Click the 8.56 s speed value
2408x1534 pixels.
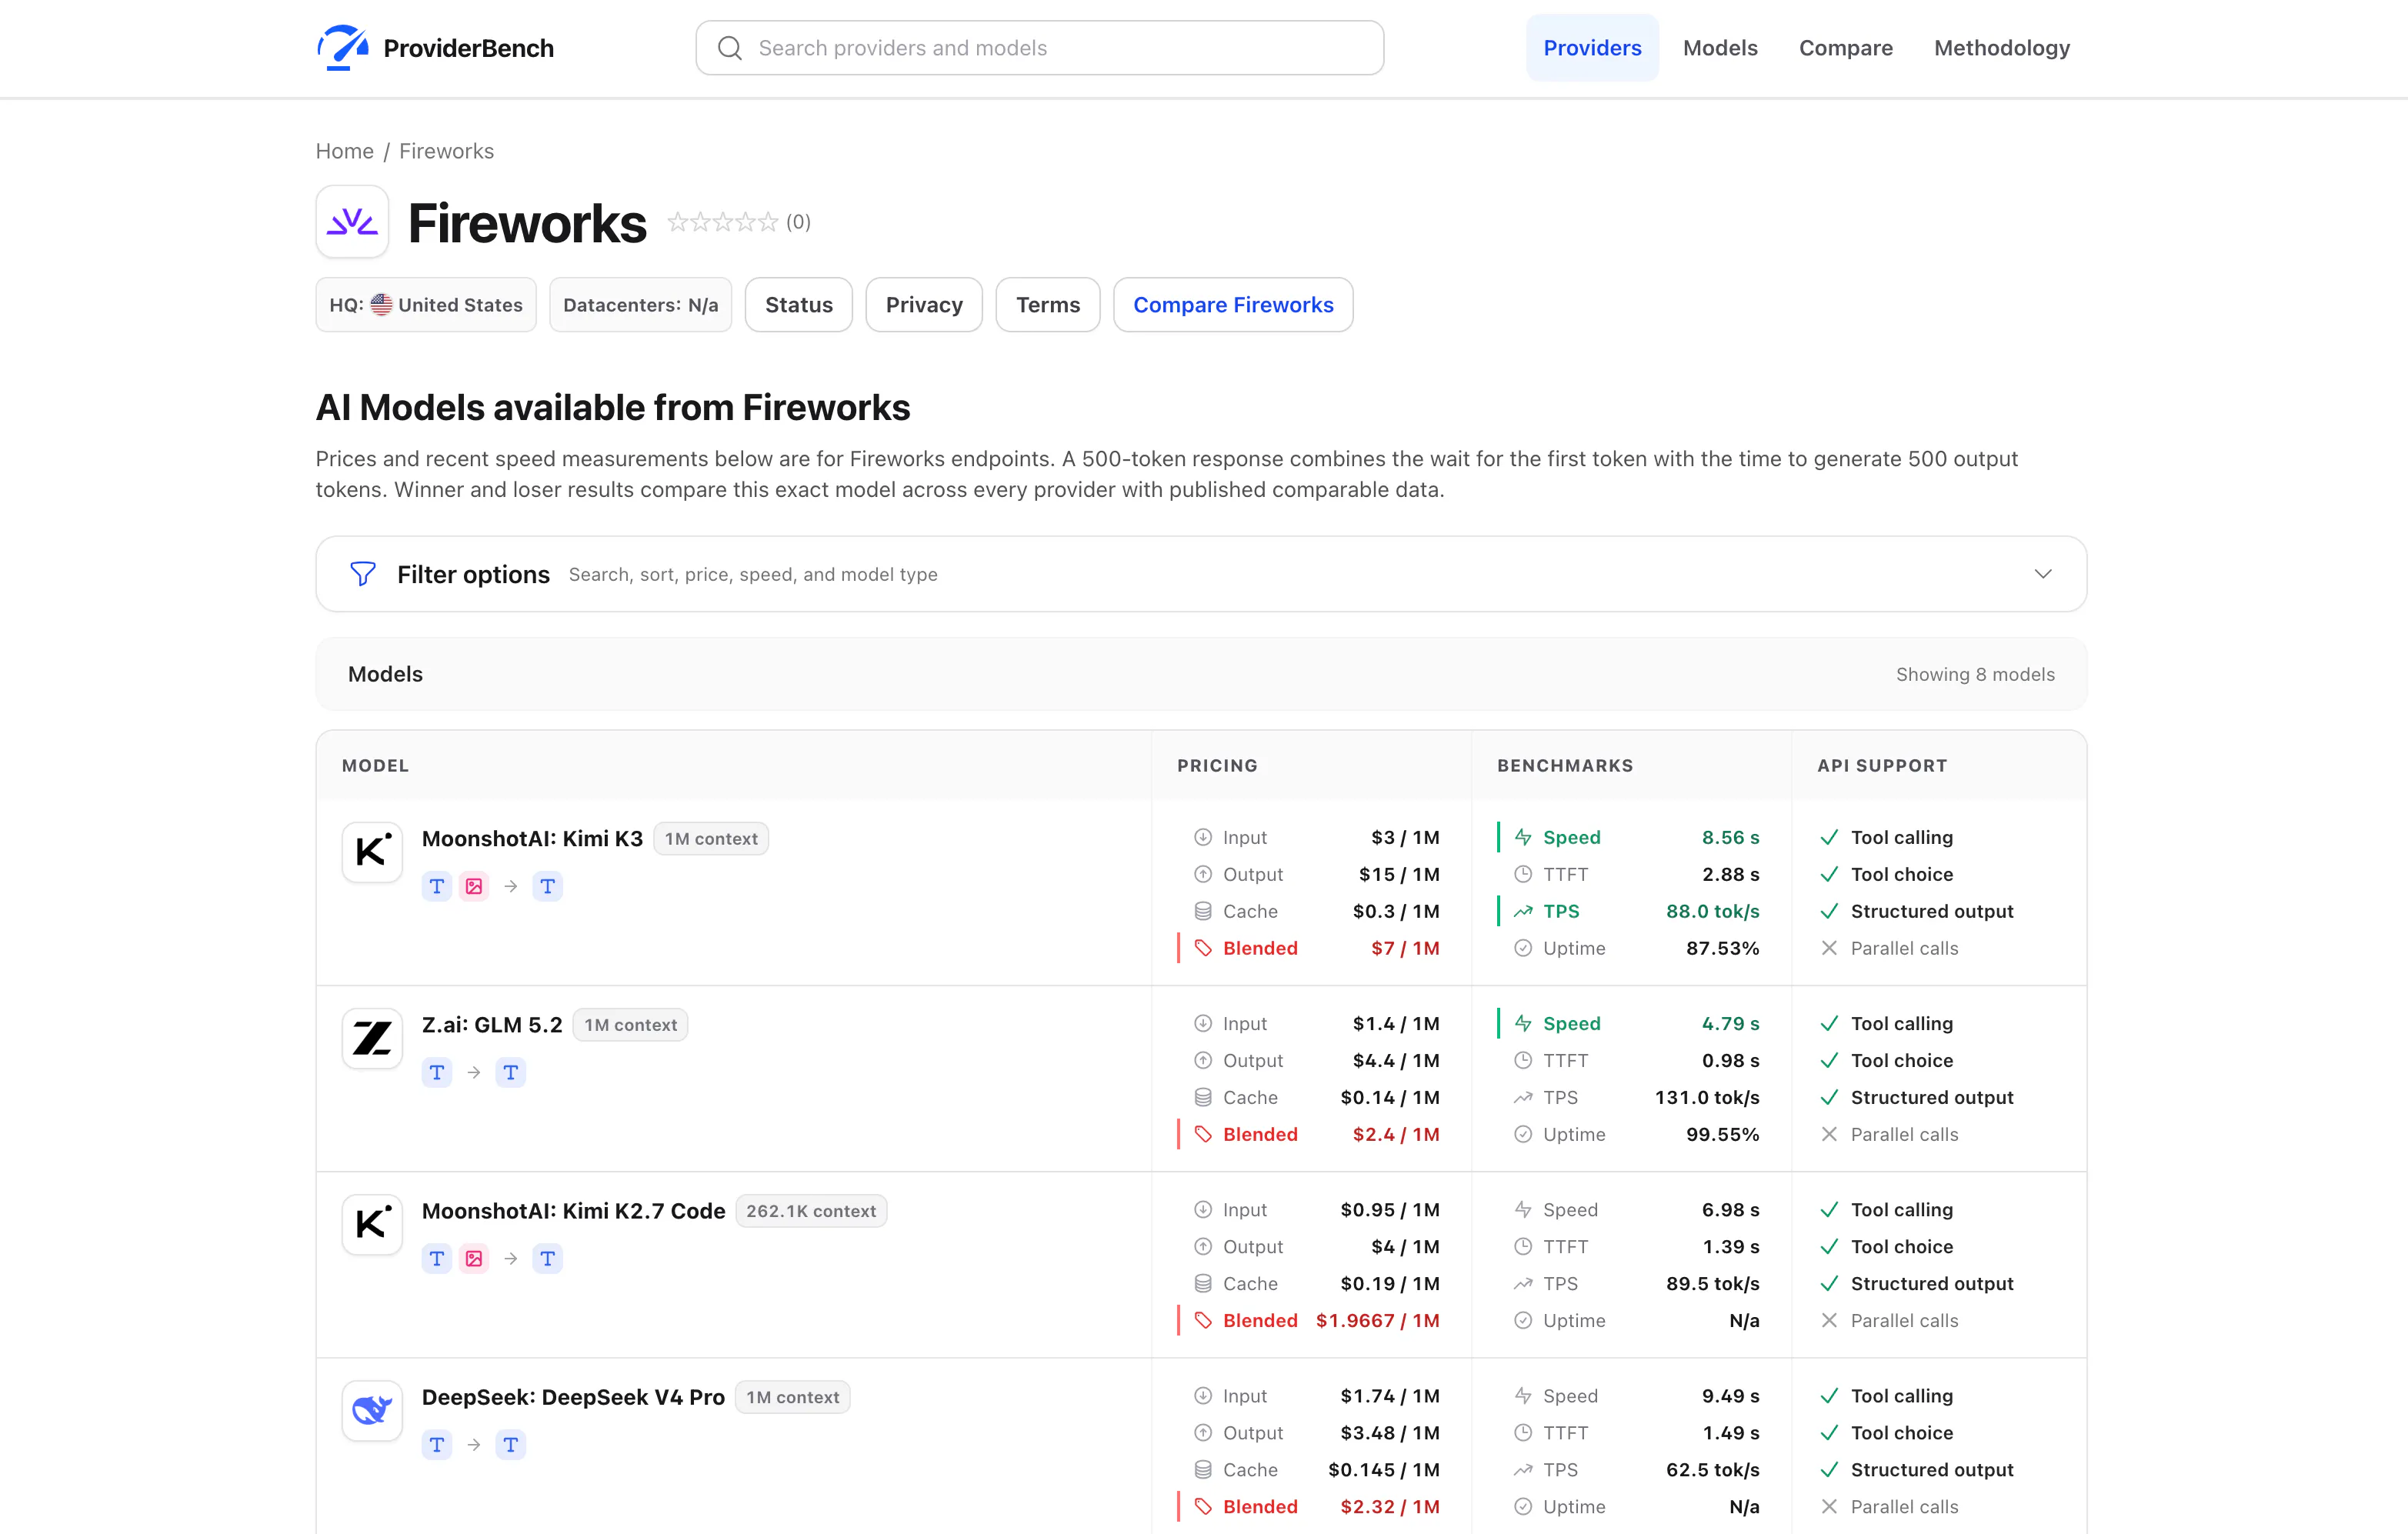[1730, 837]
